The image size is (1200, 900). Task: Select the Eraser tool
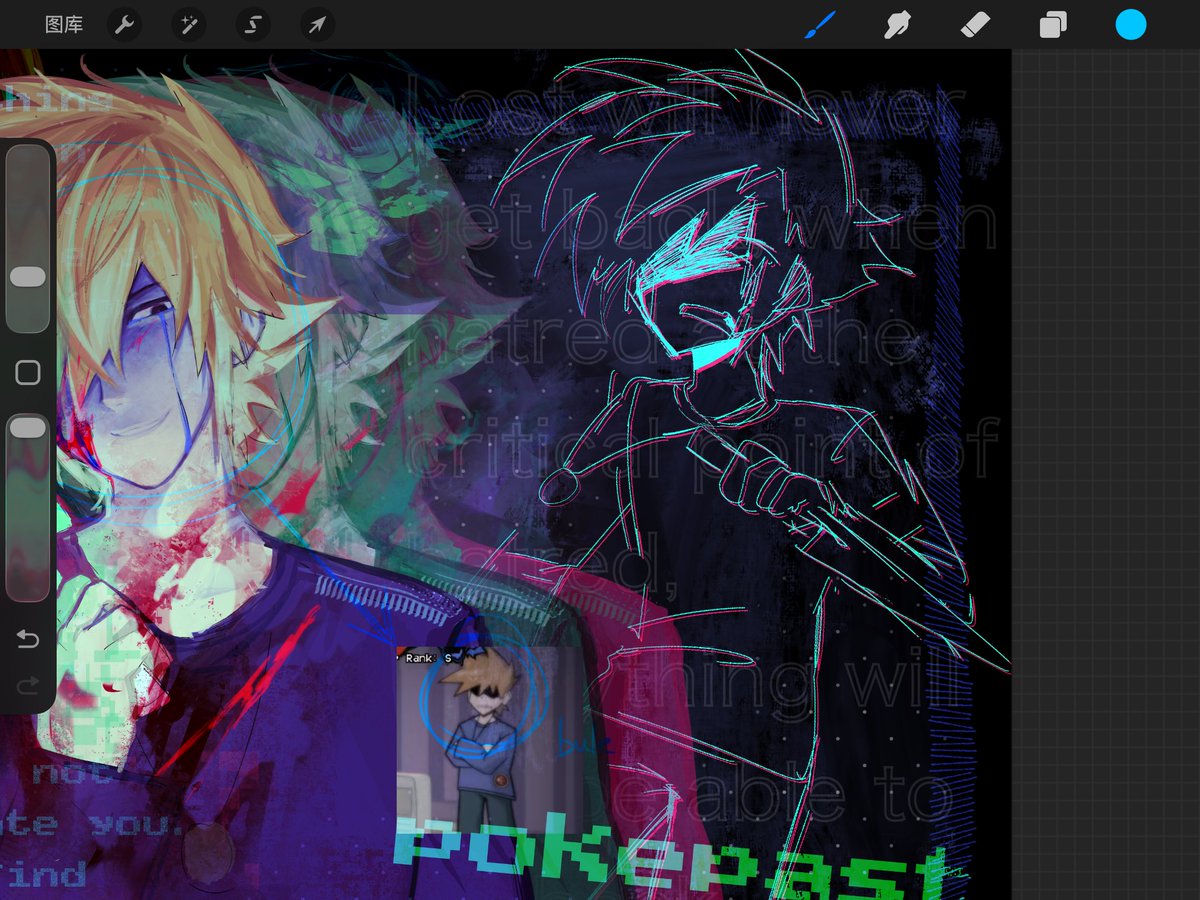975,25
